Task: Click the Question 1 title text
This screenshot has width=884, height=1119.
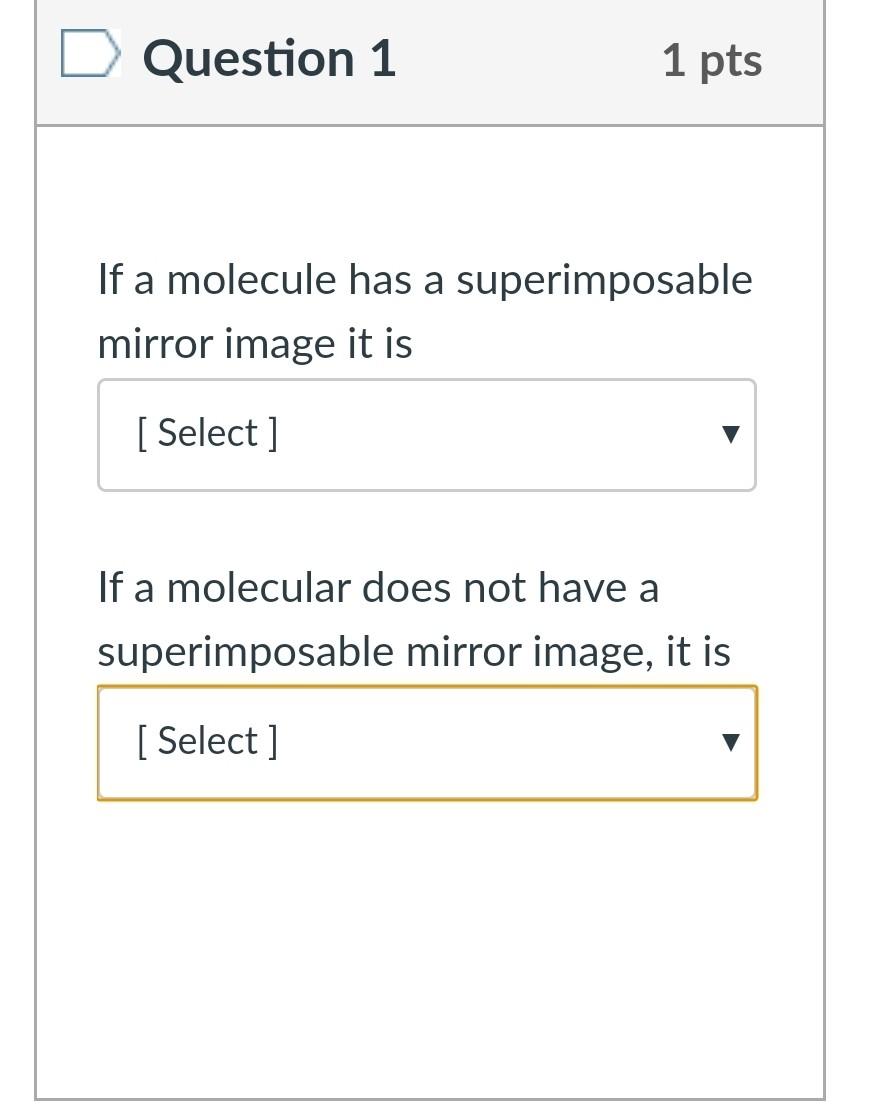Action: point(268,58)
